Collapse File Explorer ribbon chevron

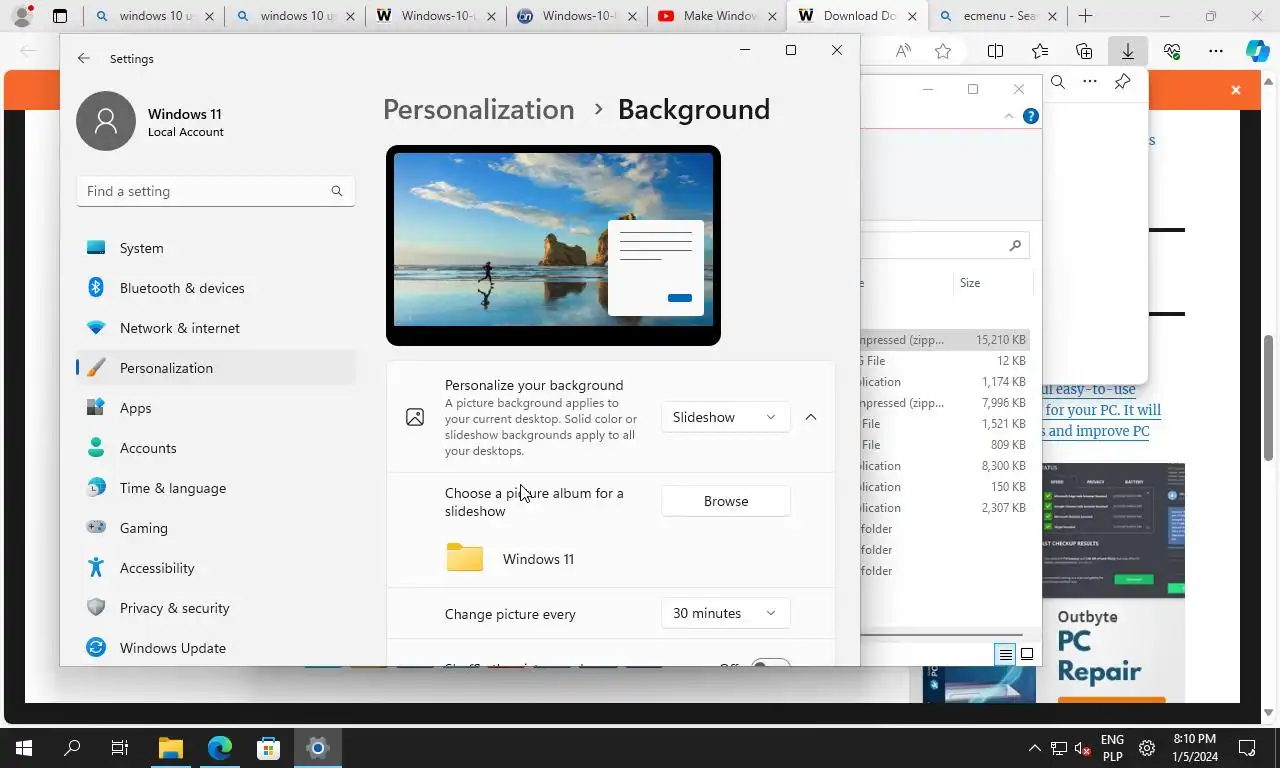(1009, 116)
